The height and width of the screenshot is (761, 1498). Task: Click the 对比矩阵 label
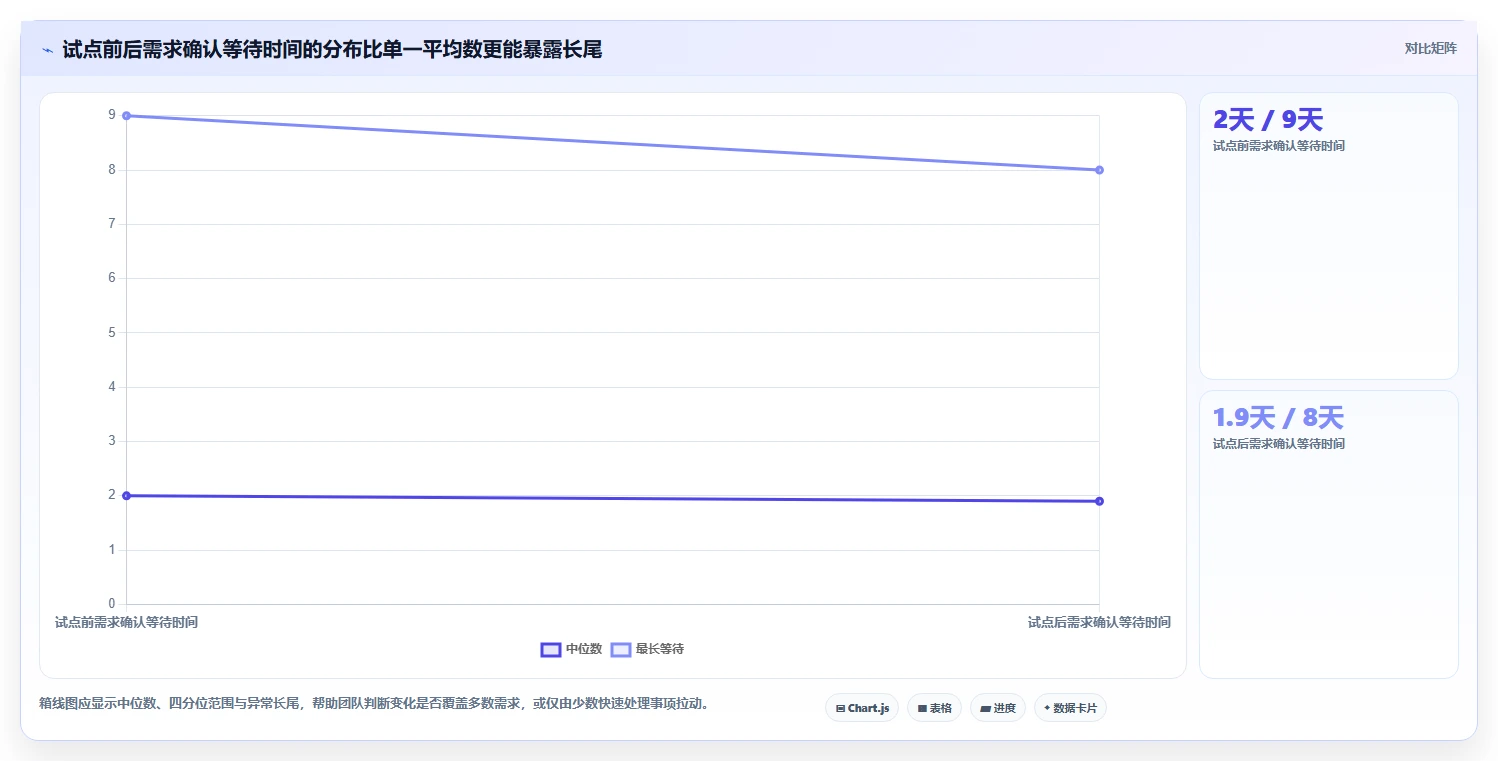coord(1431,48)
